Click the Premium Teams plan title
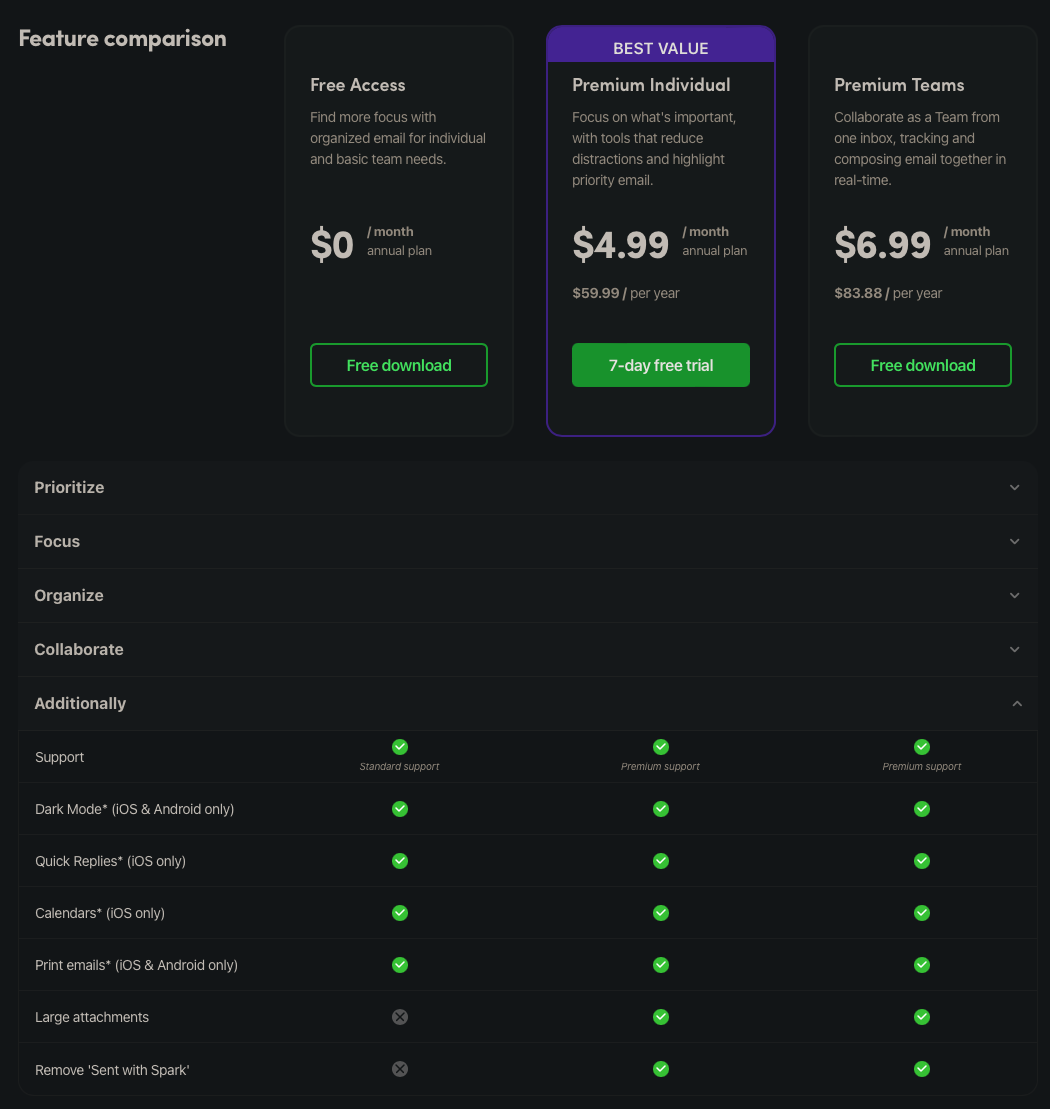Viewport: 1050px width, 1109px height. [899, 85]
